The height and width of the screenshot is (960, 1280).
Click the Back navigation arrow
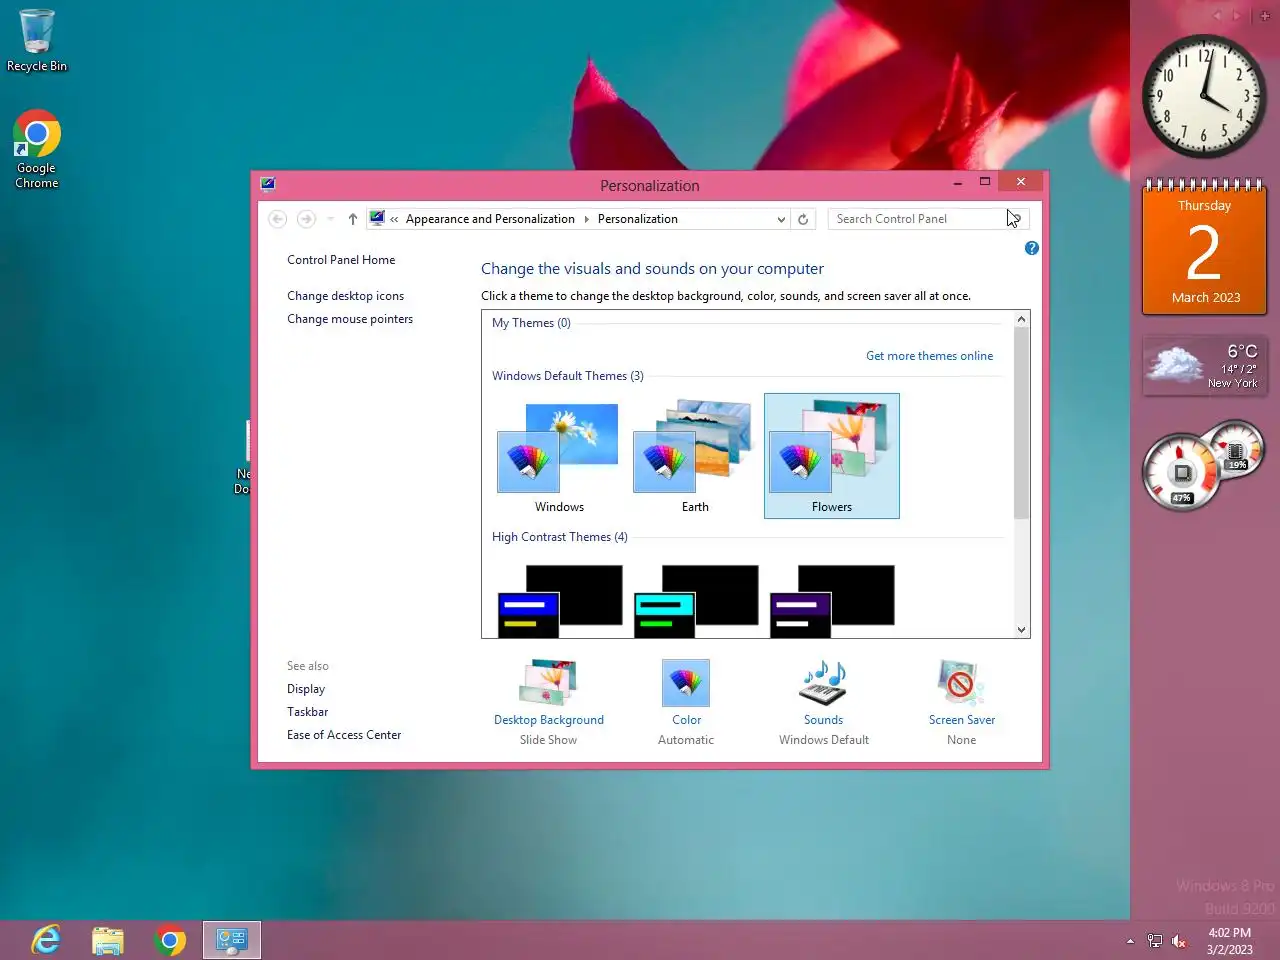click(x=278, y=219)
